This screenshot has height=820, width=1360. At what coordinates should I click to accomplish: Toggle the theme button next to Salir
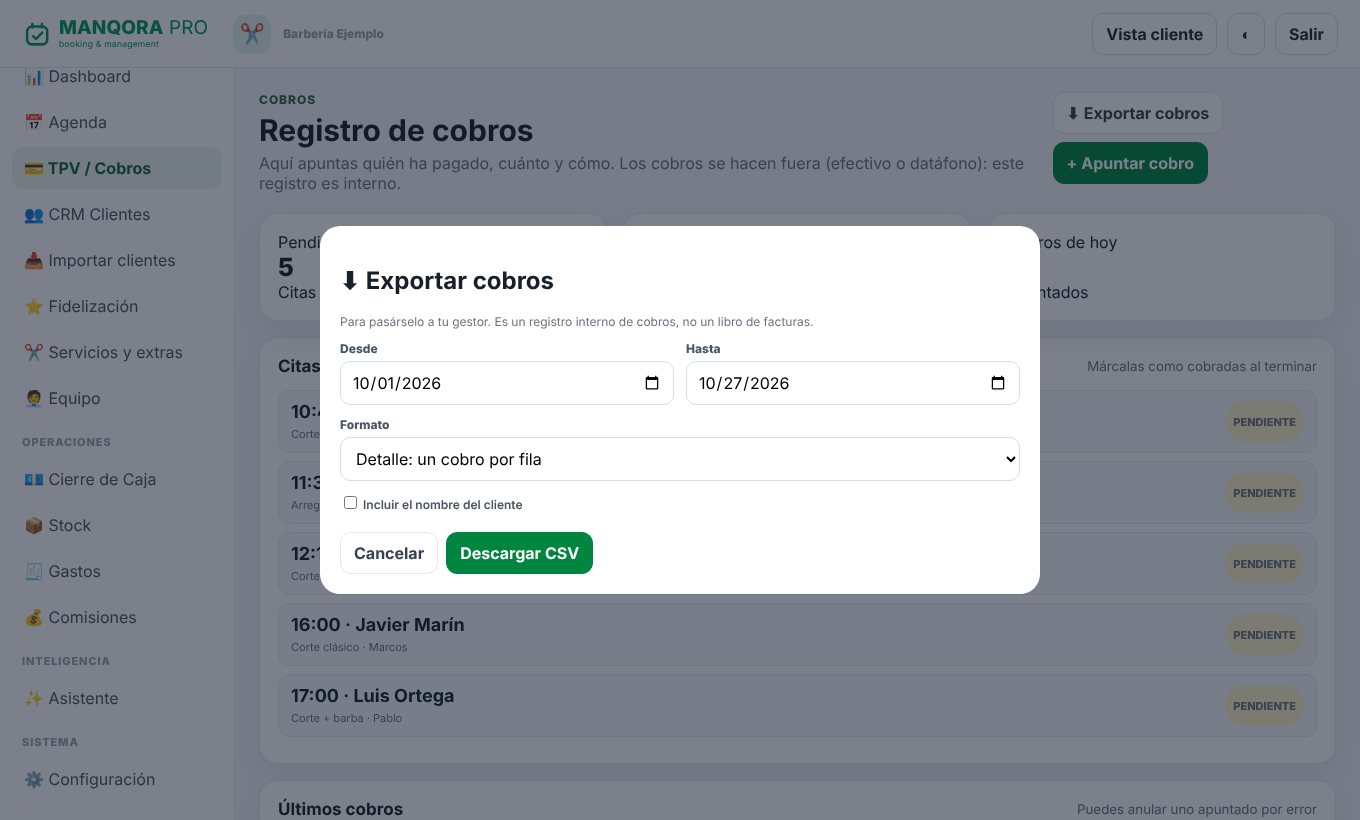(1246, 34)
